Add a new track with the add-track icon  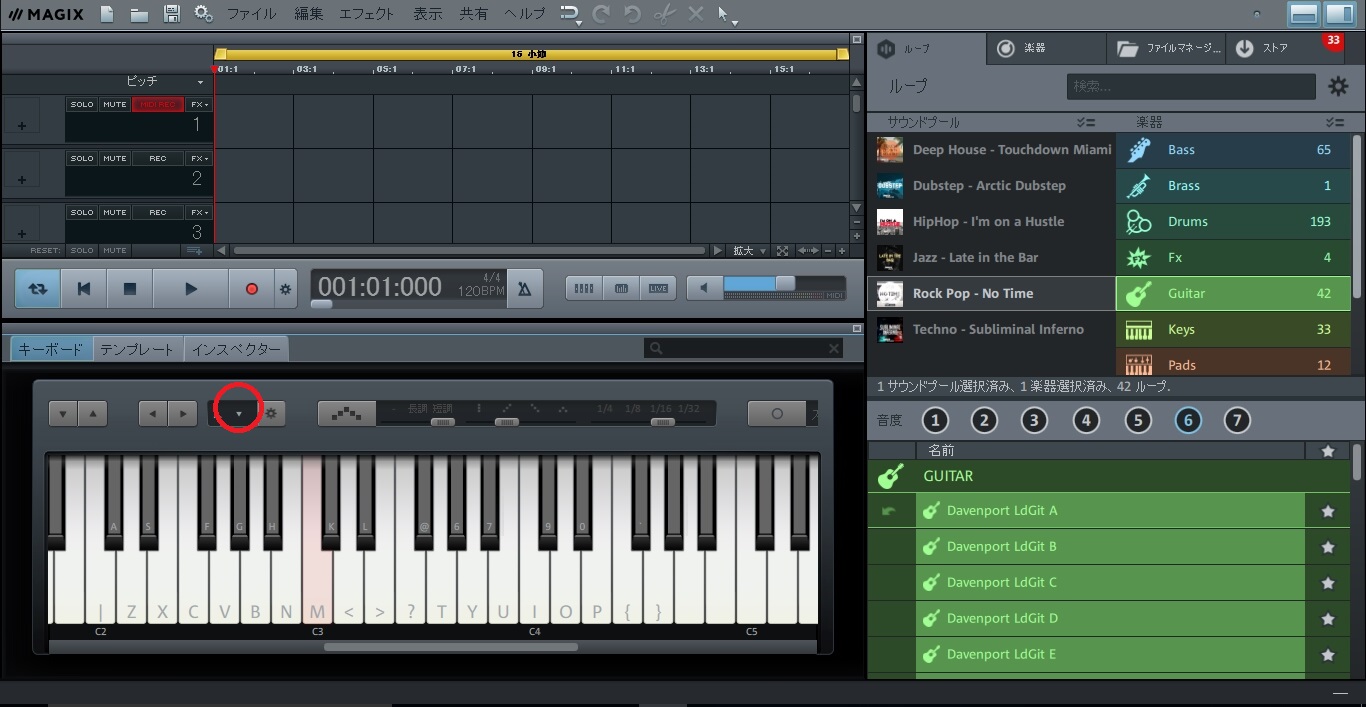click(196, 250)
